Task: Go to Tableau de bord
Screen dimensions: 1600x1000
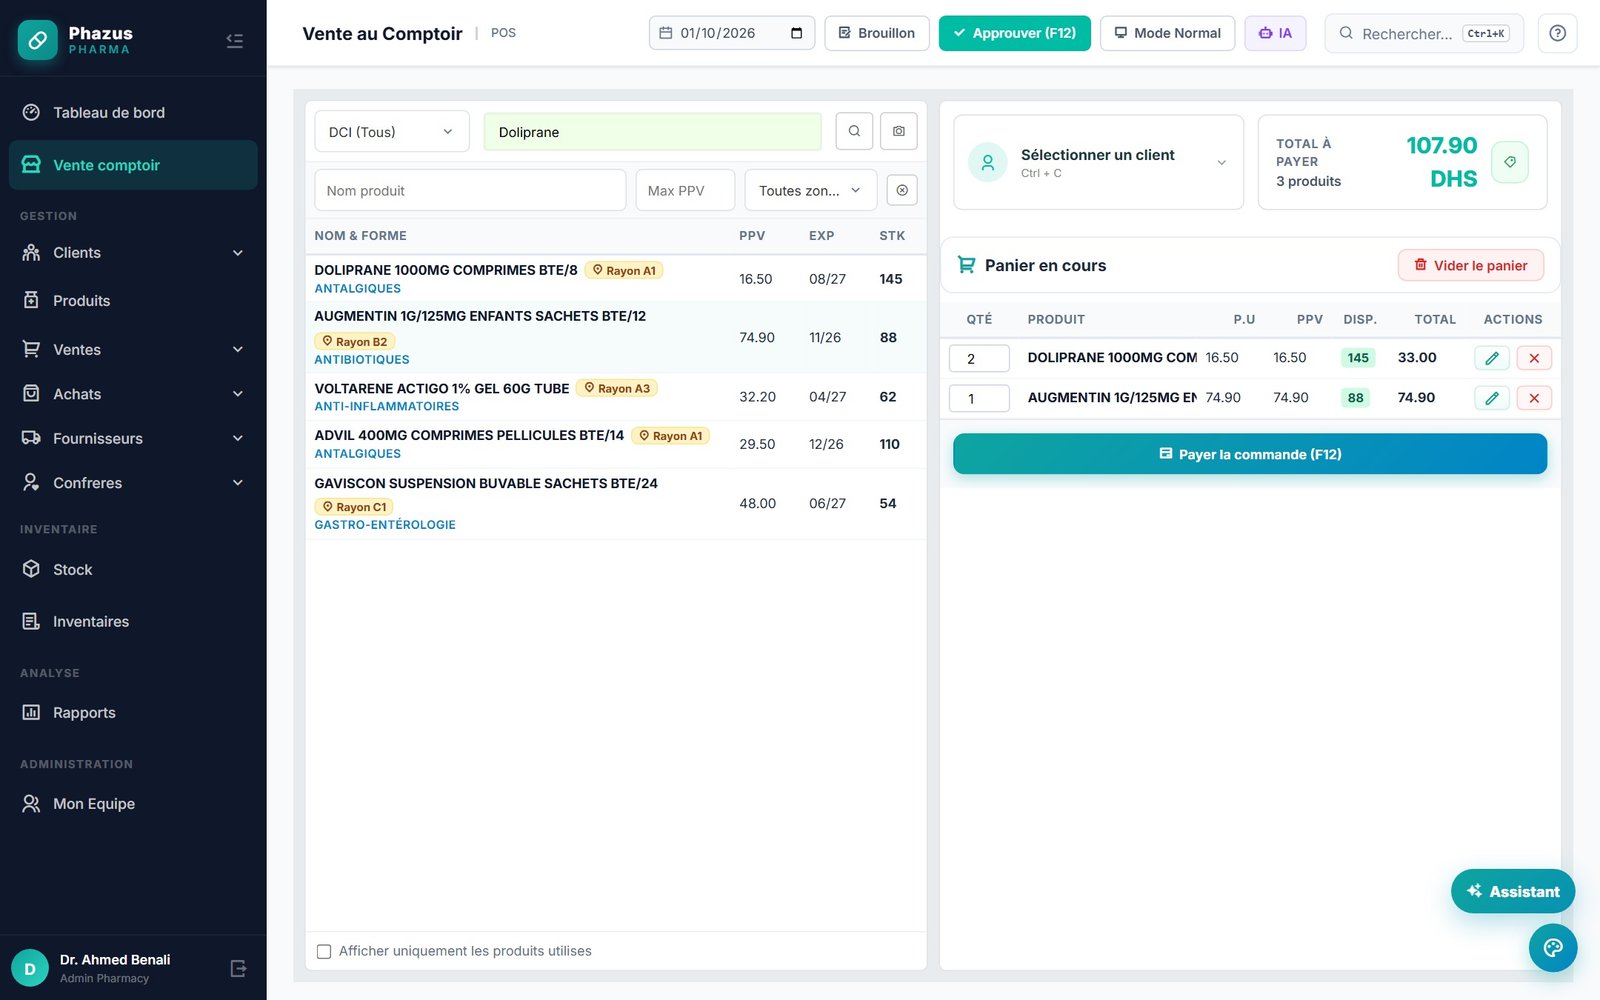Action: pos(133,112)
